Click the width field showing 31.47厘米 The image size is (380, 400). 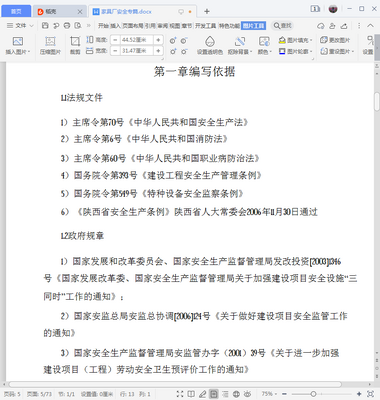coord(136,51)
